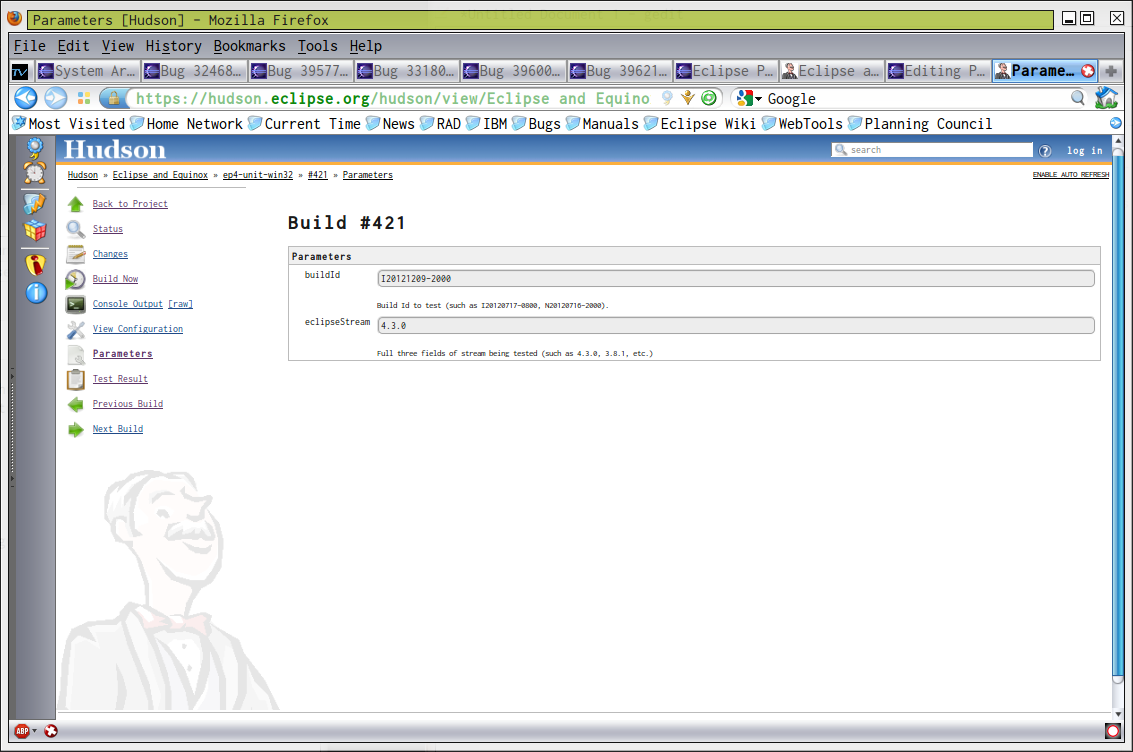Viewport: 1133px width, 752px height.
Task: Close the Parameters tab with red X
Action: click(x=1087, y=71)
